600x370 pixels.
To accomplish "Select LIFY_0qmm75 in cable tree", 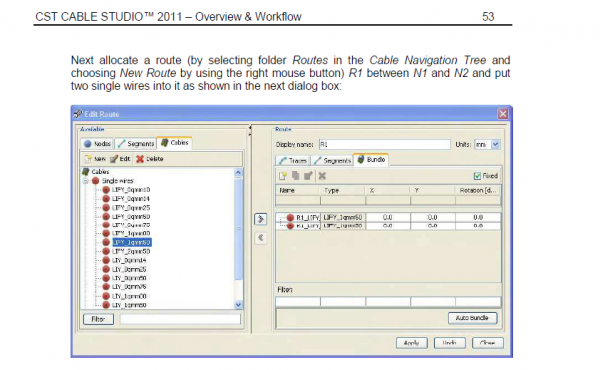I will coord(131,225).
